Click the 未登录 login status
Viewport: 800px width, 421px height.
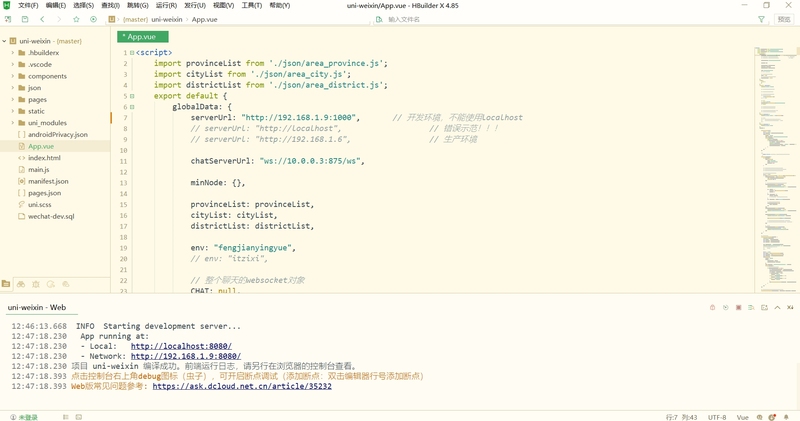(x=24, y=417)
